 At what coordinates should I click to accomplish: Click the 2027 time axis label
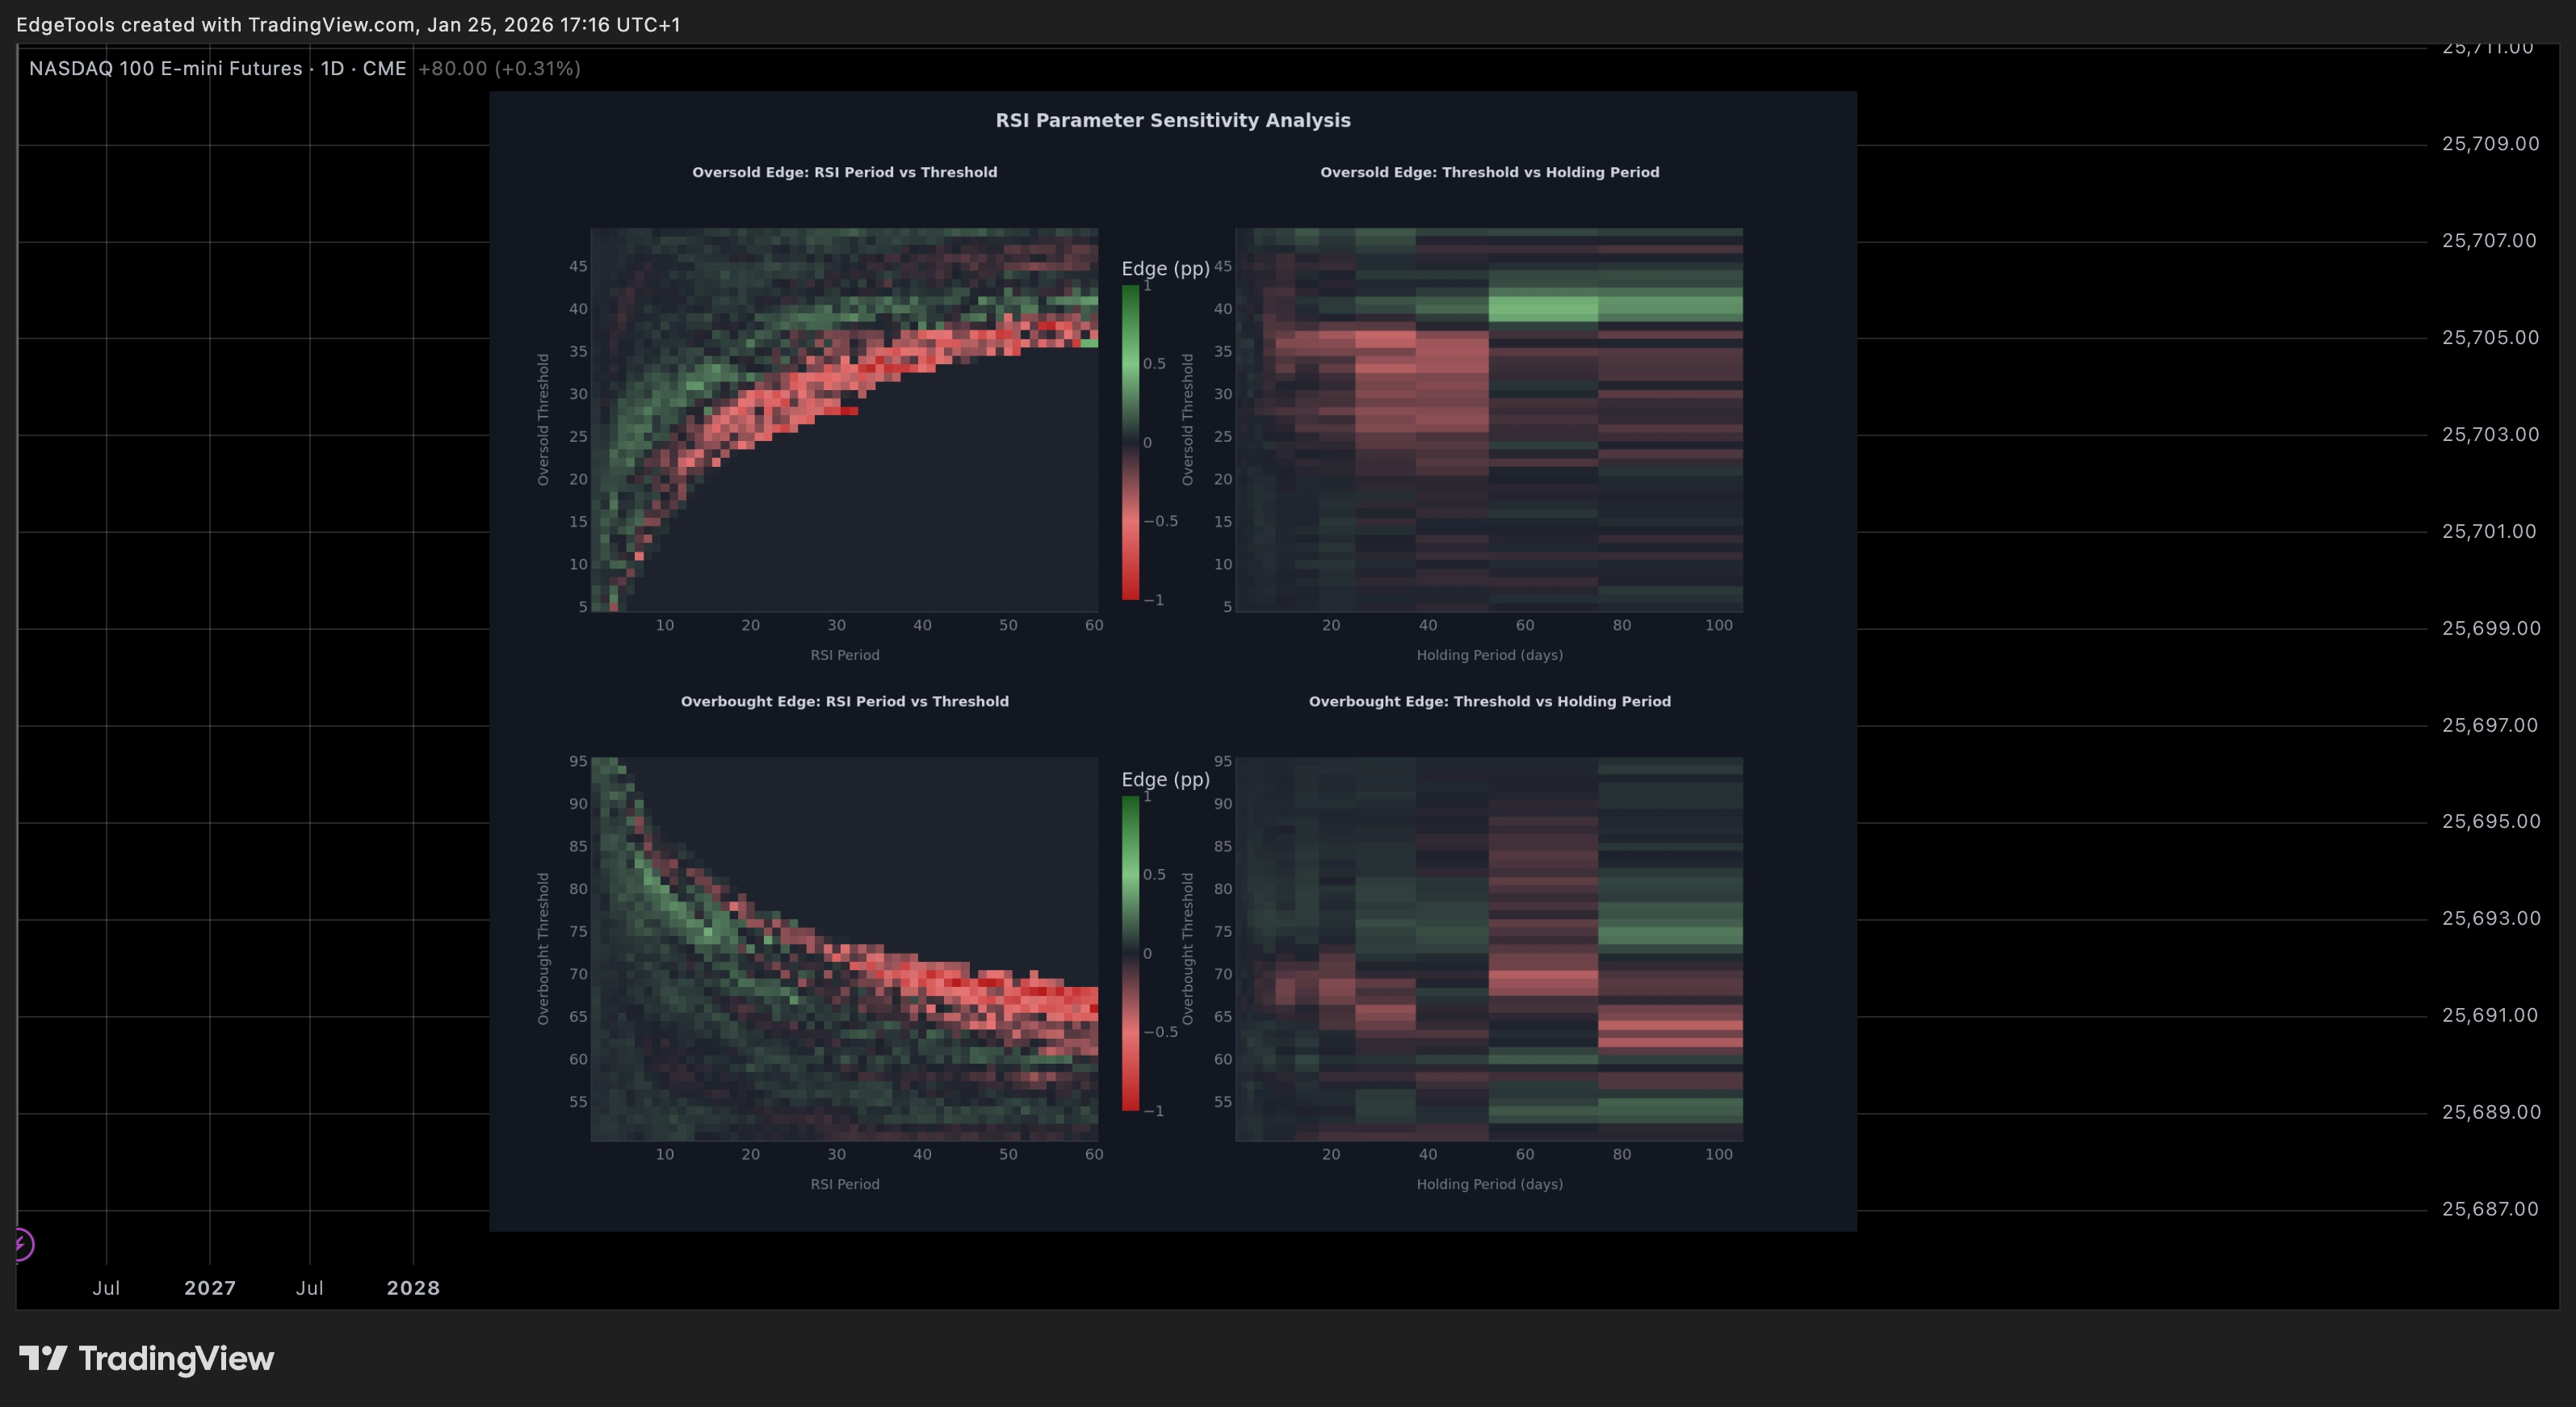tap(210, 1288)
